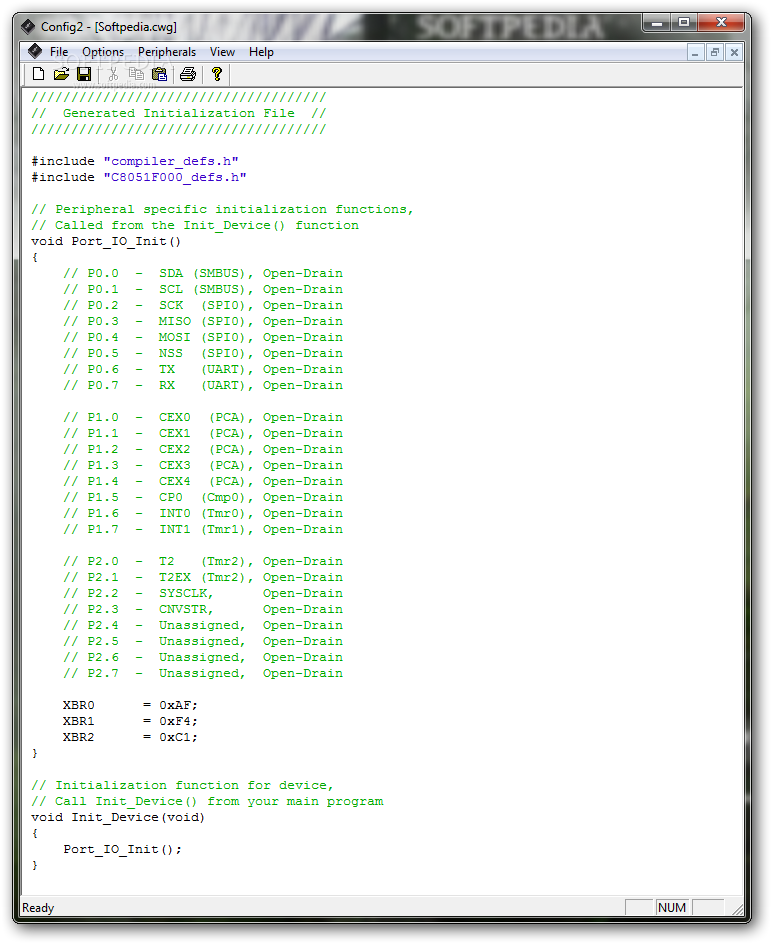The height and width of the screenshot is (944, 772).
Task: Maximize the Config2 application window
Action: [683, 23]
